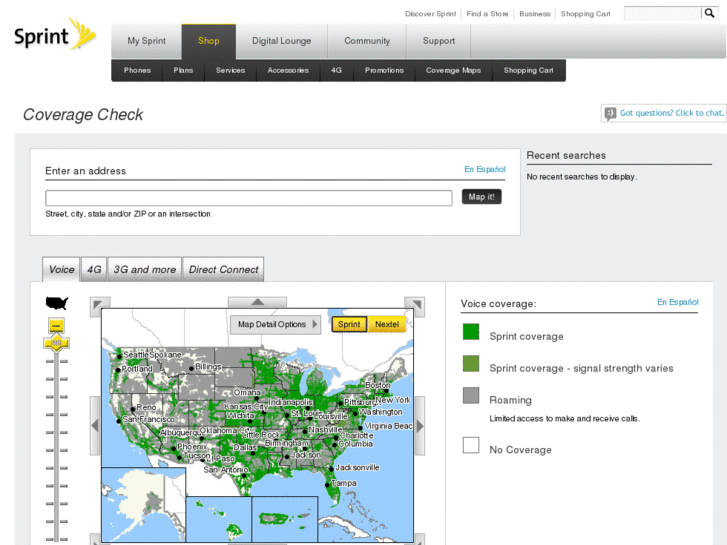Click the chat speech bubble icon
727x545 pixels.
[609, 114]
